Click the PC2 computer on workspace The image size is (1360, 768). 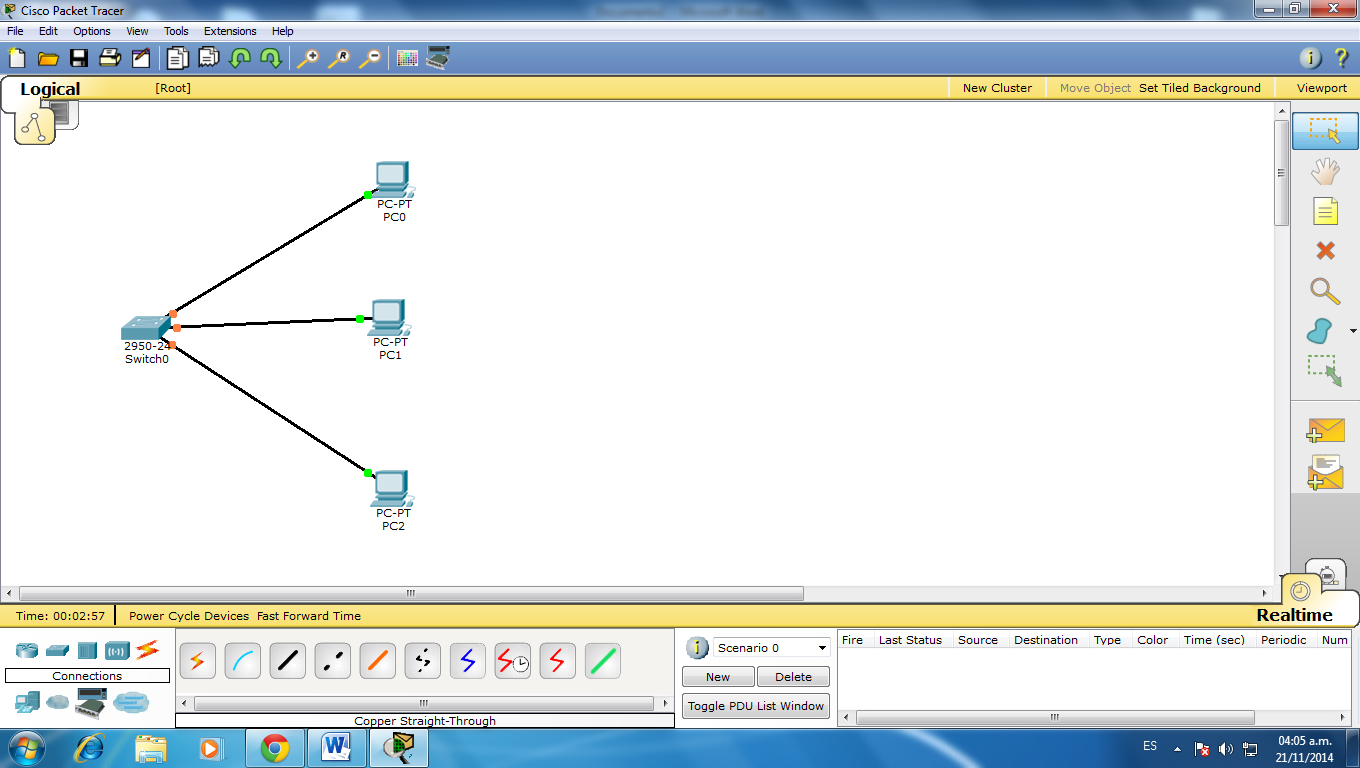pyautogui.click(x=393, y=488)
